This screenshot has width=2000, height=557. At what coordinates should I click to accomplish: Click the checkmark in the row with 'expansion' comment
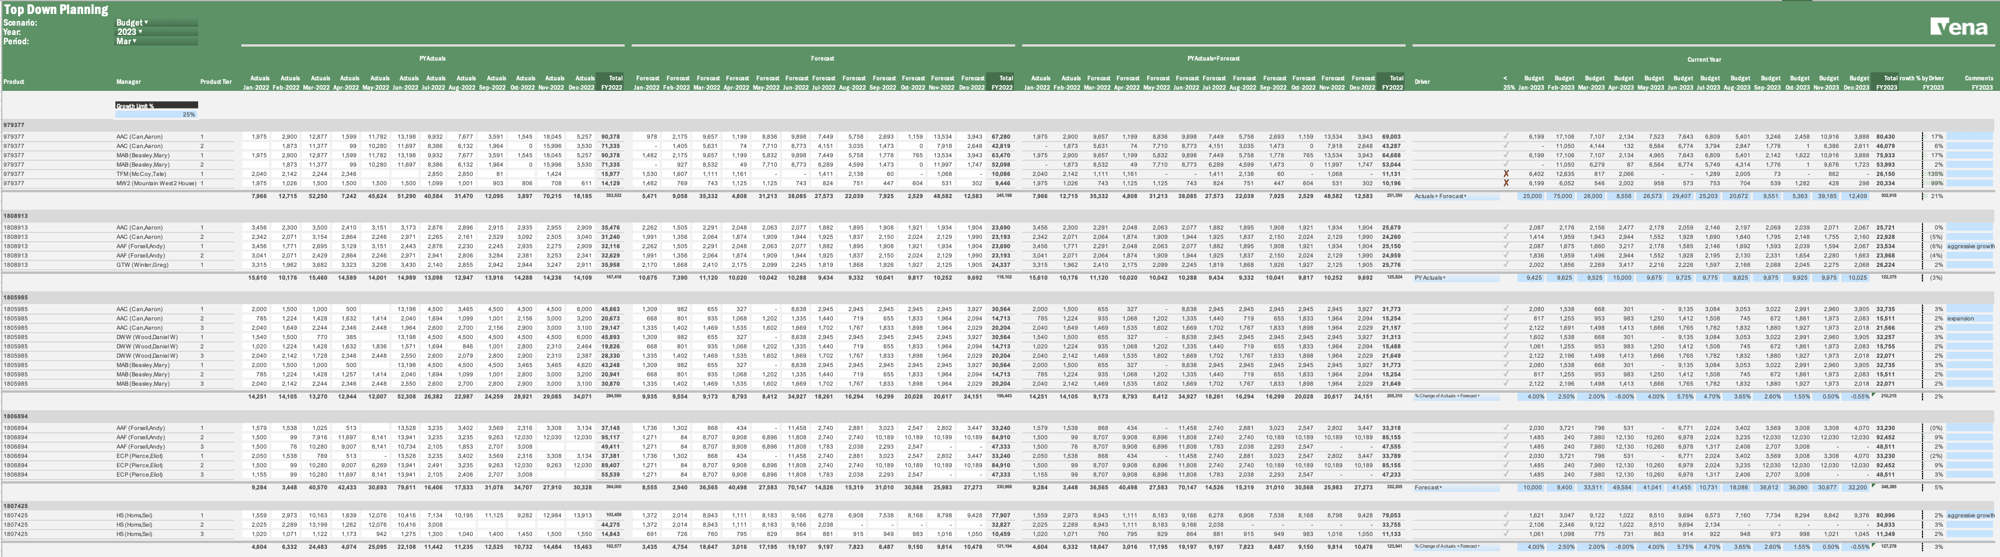tap(1506, 319)
